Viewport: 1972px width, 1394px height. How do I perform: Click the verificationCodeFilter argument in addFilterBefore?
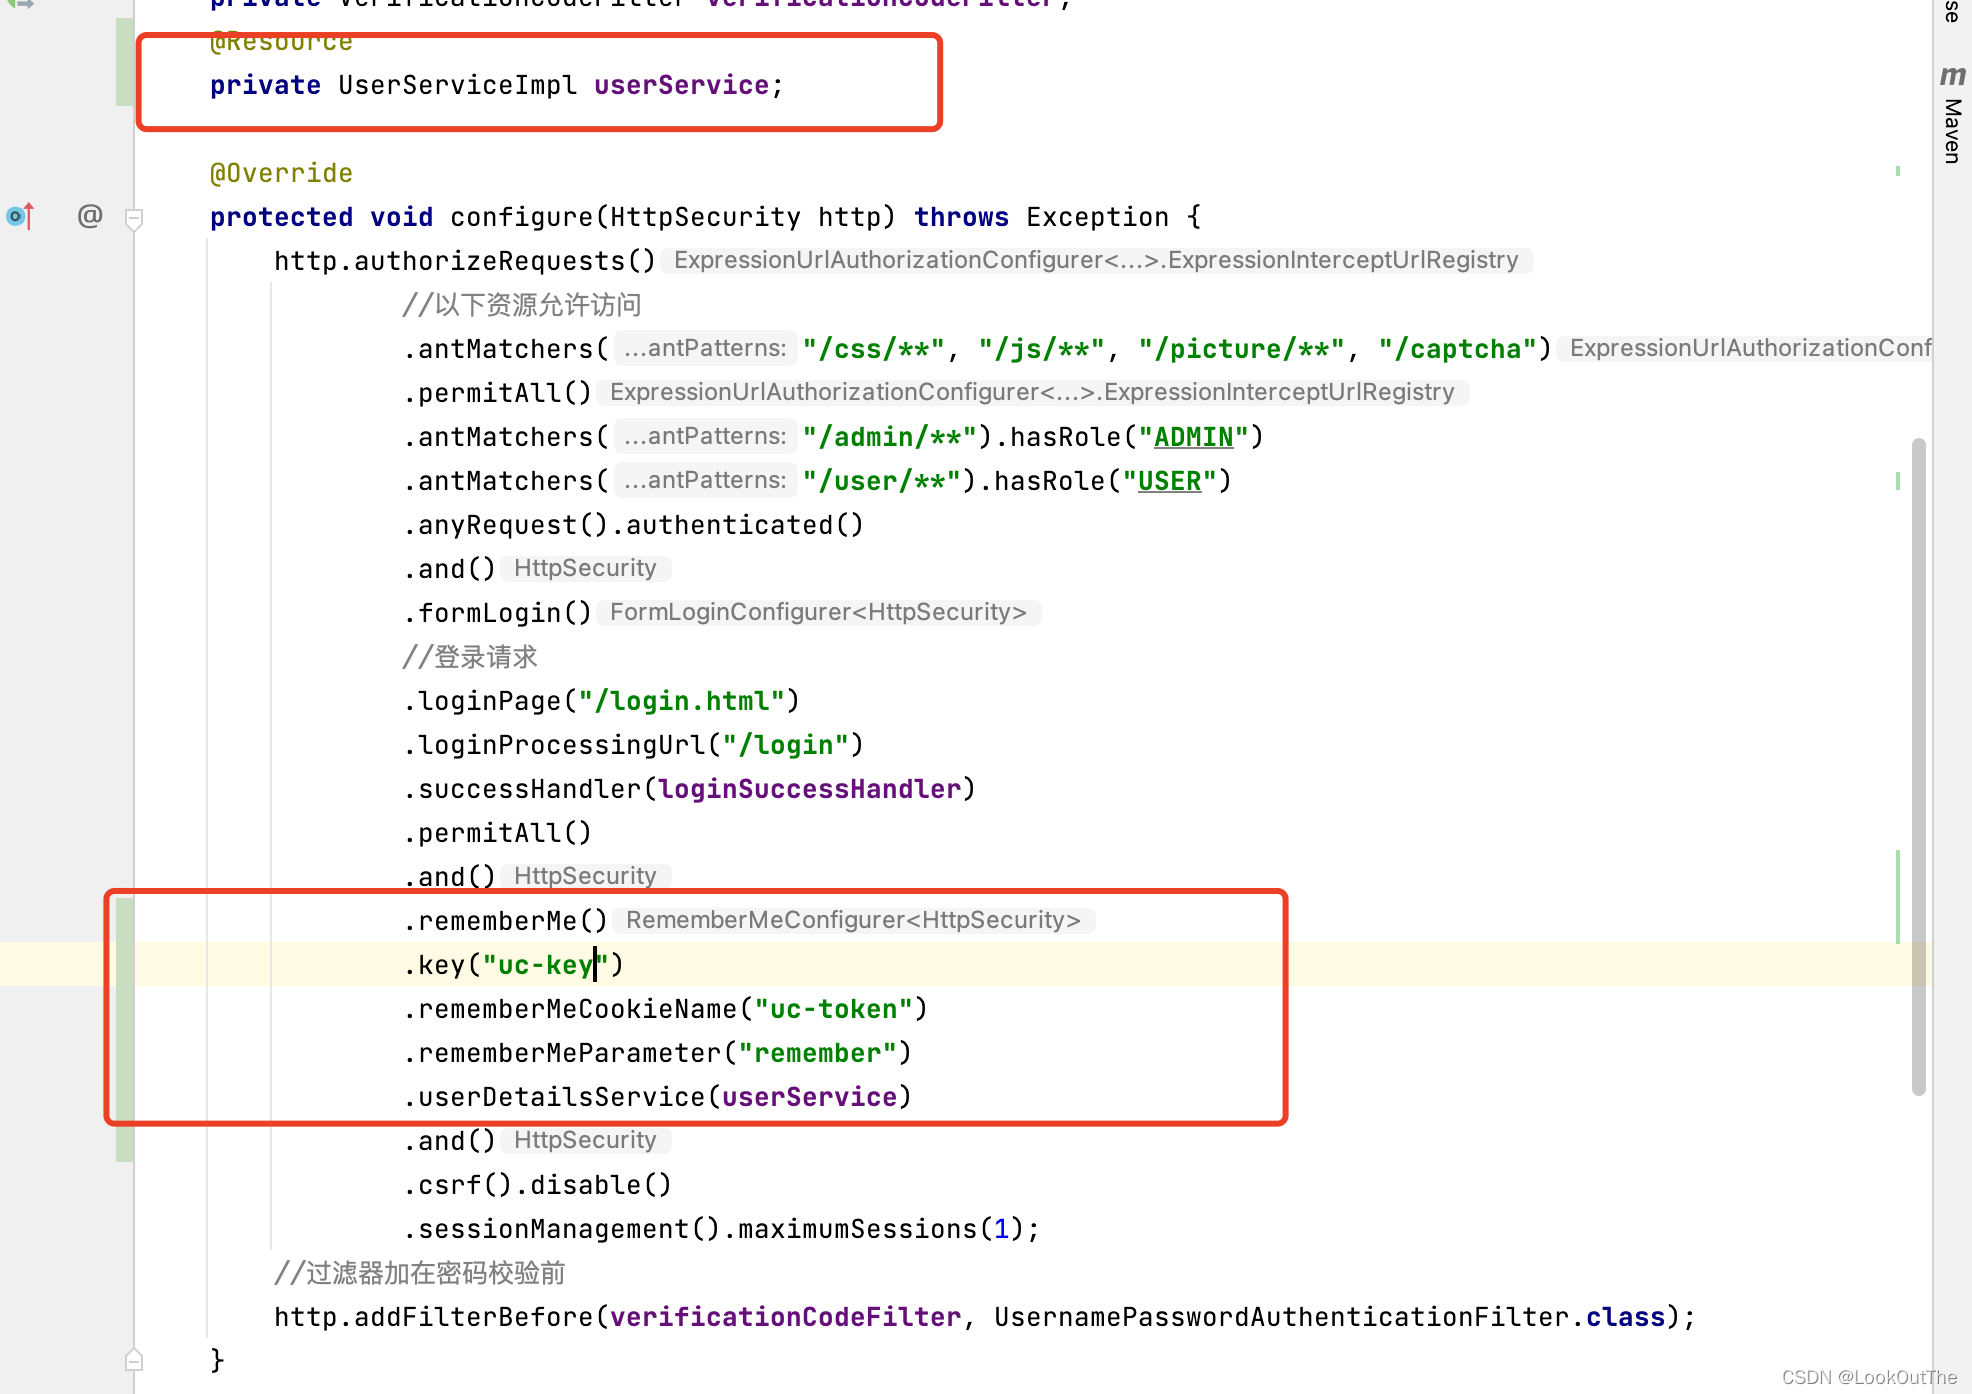(x=785, y=1317)
